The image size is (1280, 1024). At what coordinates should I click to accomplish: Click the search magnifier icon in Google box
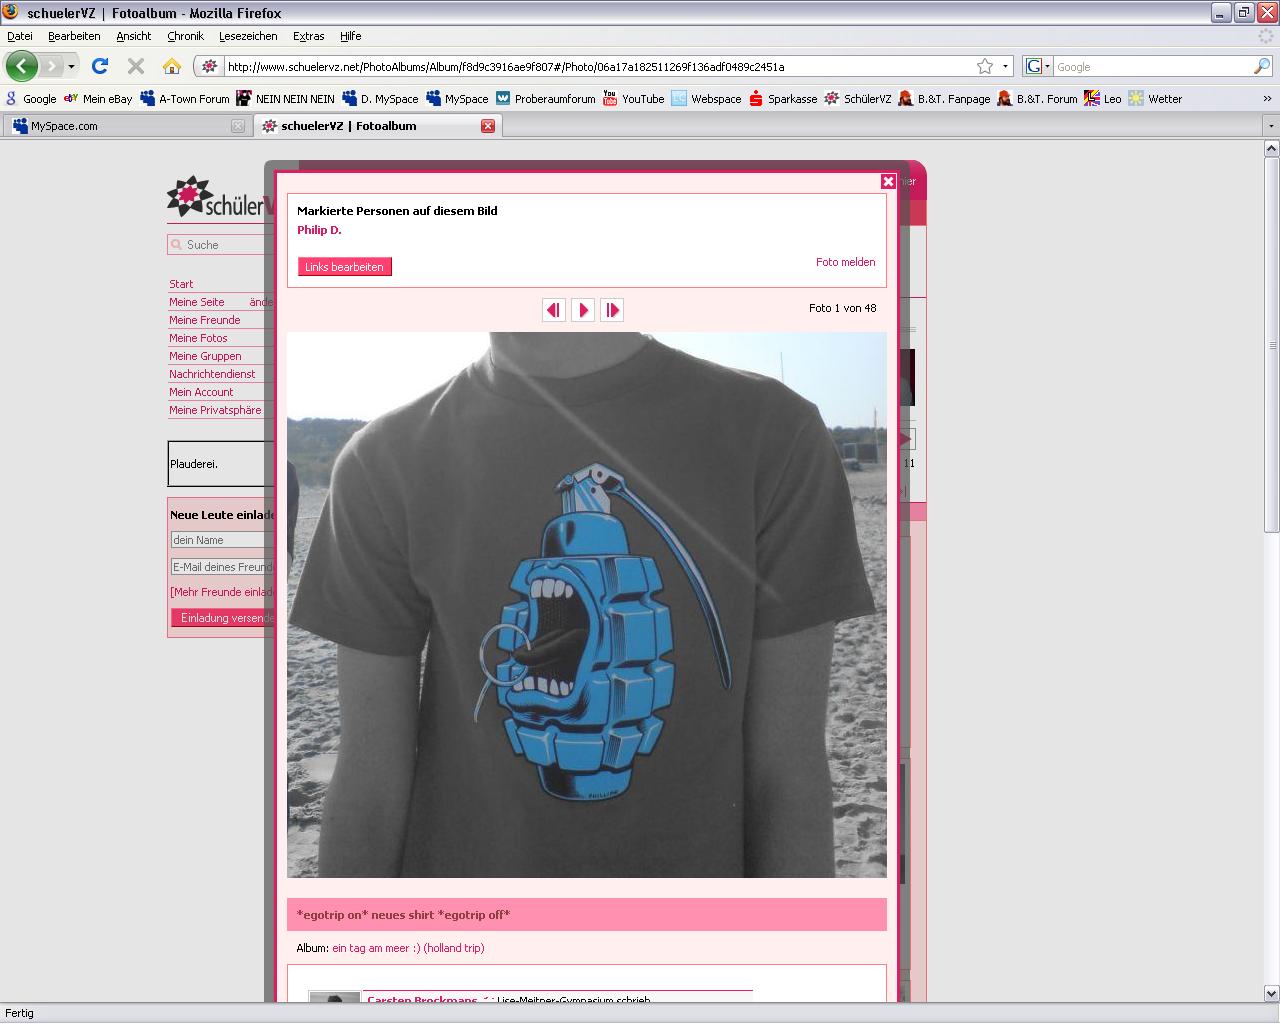tap(1262, 67)
